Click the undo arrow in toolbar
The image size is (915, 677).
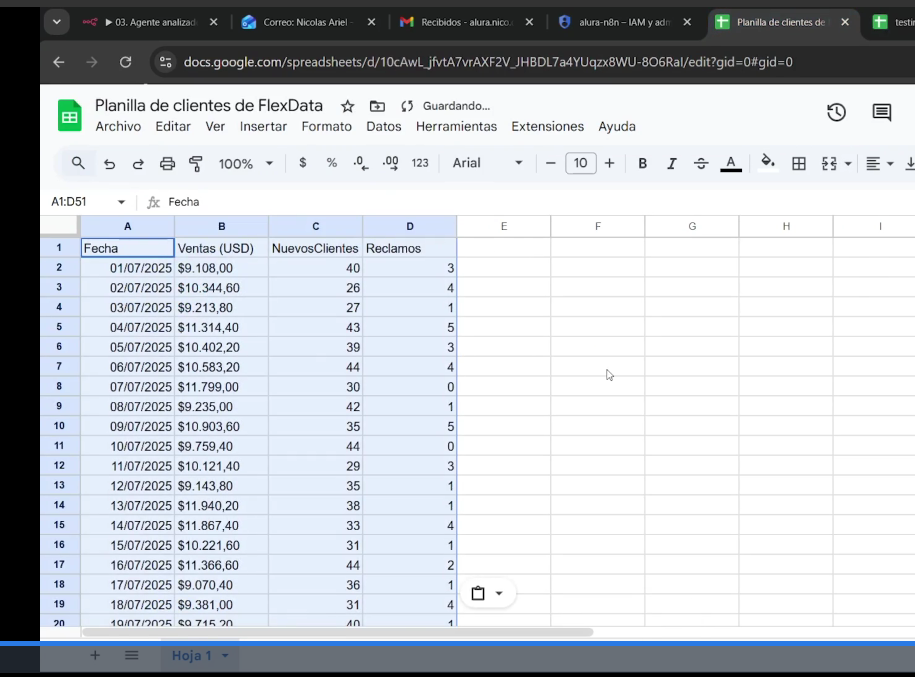point(109,163)
